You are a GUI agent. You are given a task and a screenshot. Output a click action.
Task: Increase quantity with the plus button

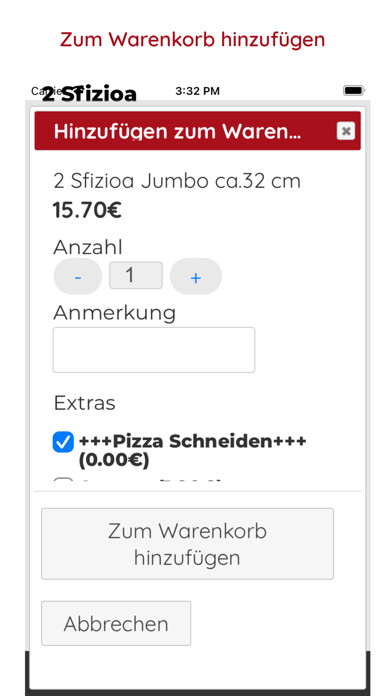(x=196, y=277)
